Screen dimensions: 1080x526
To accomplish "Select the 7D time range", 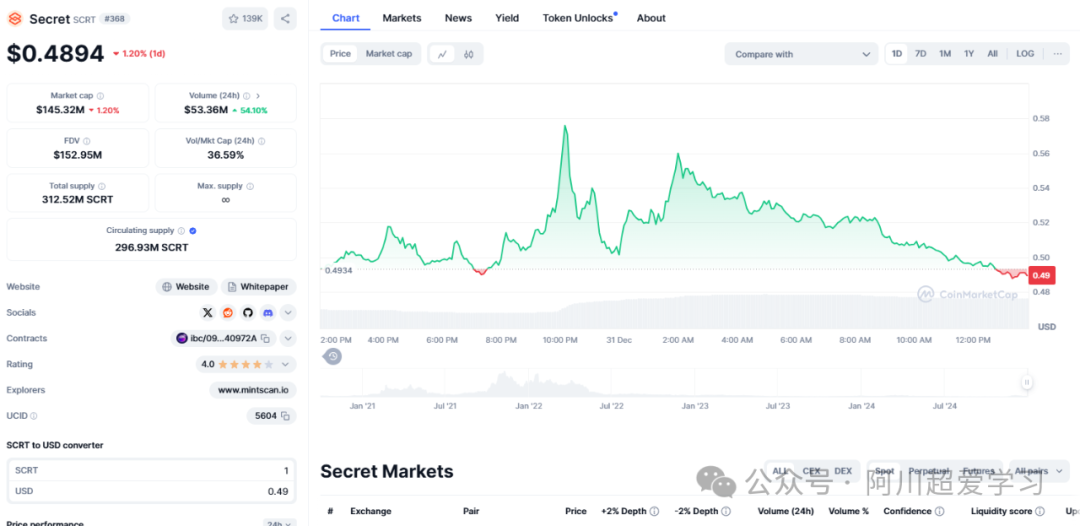I will click(920, 54).
